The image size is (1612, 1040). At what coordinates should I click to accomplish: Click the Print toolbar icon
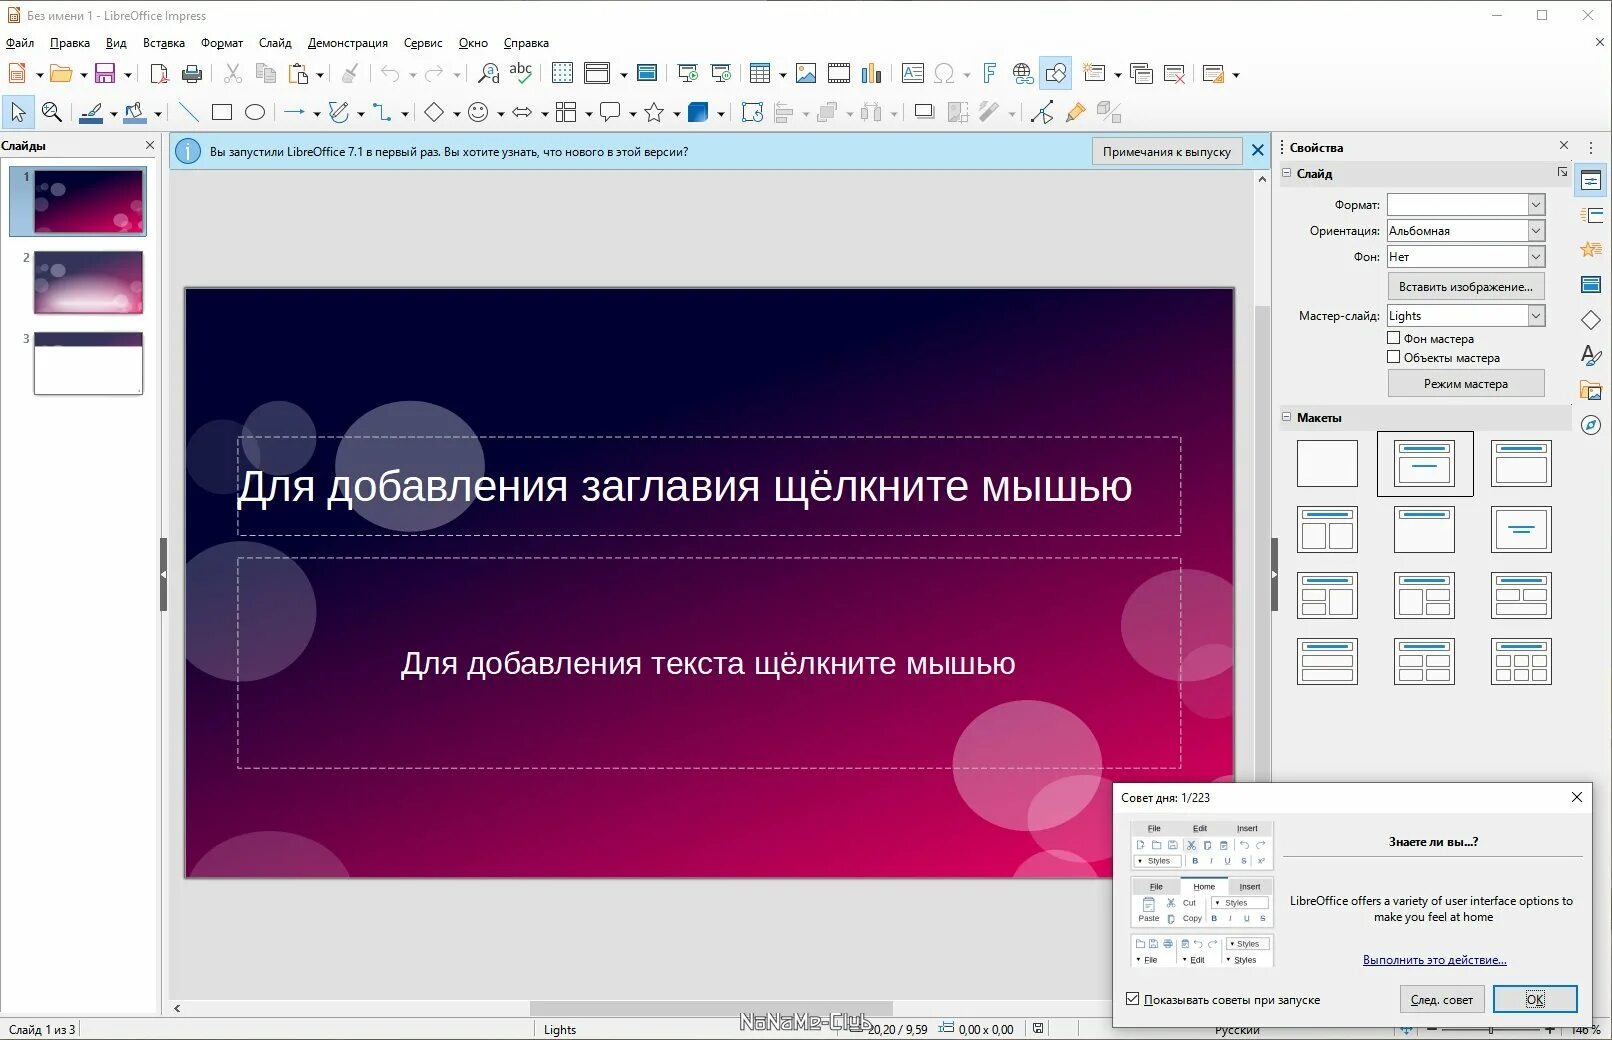[192, 73]
